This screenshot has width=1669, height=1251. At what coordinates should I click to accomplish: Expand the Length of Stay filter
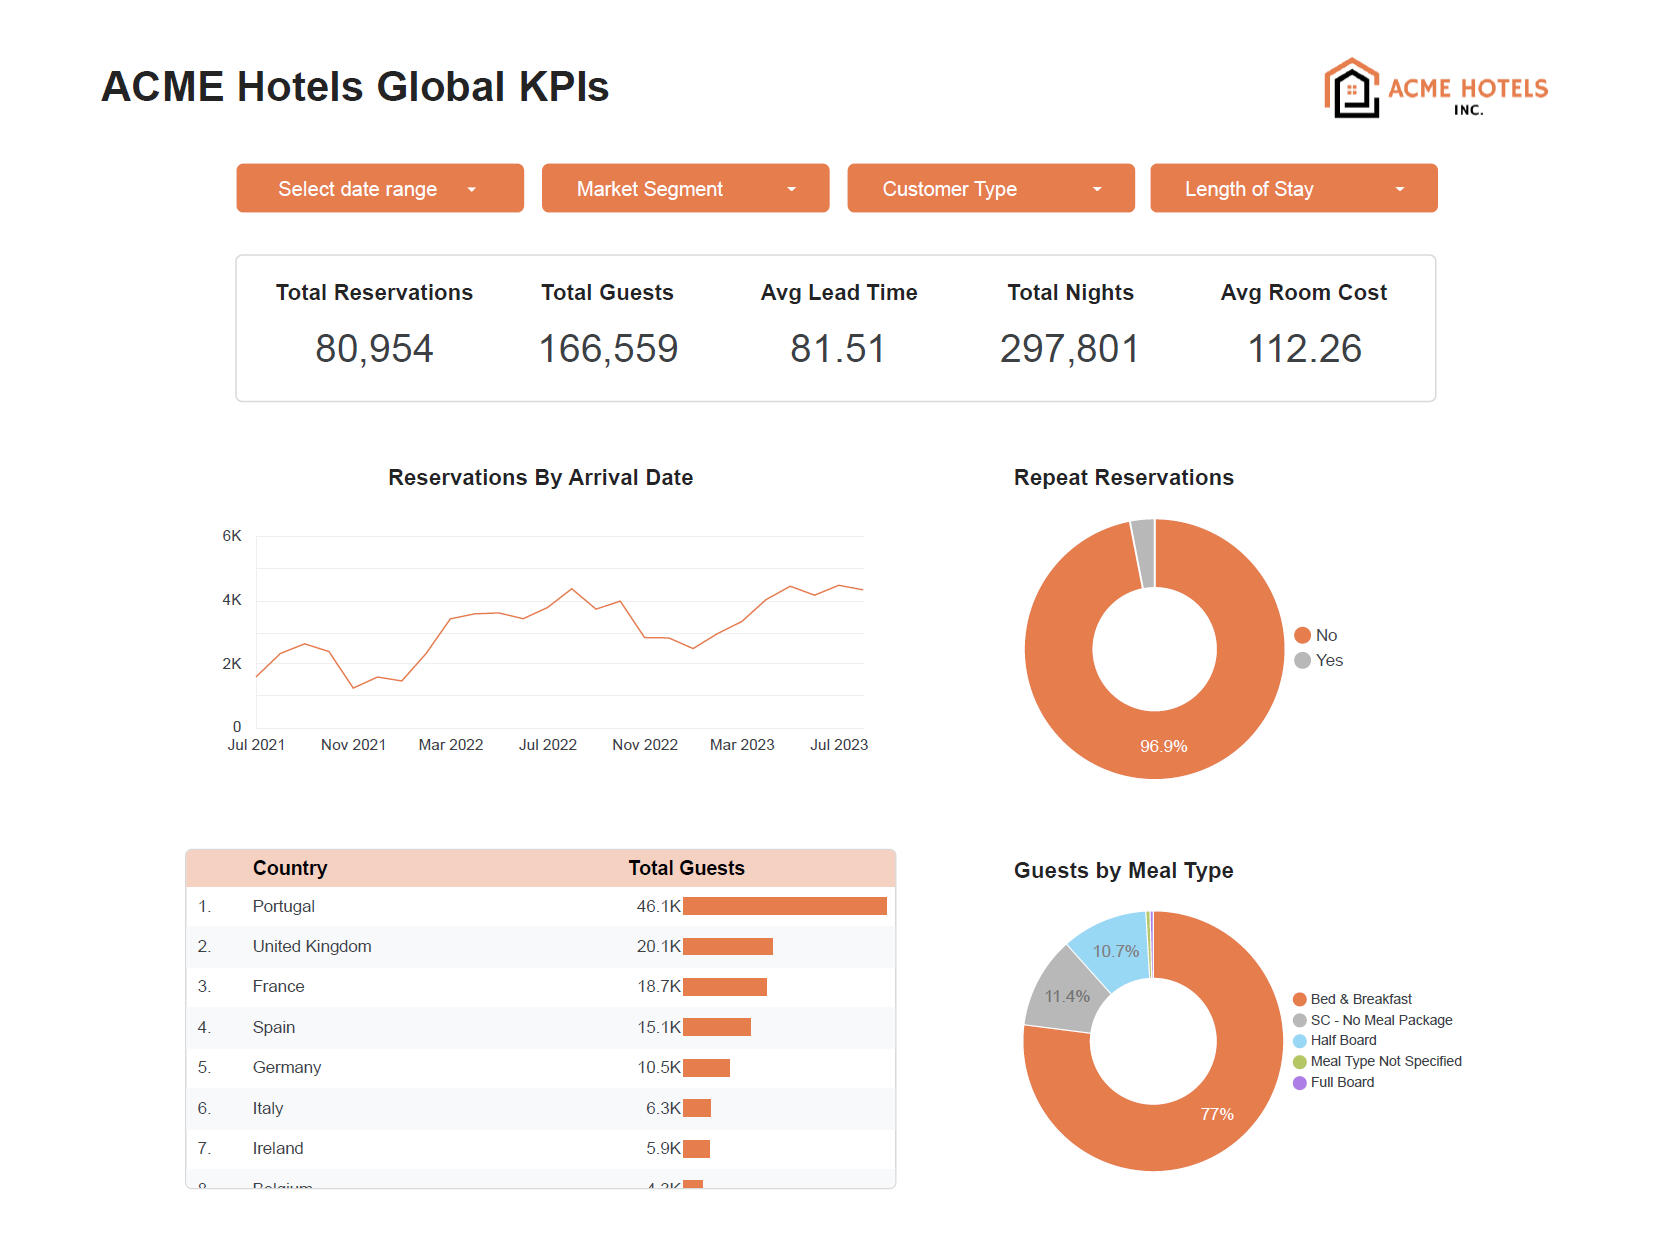tap(1293, 188)
